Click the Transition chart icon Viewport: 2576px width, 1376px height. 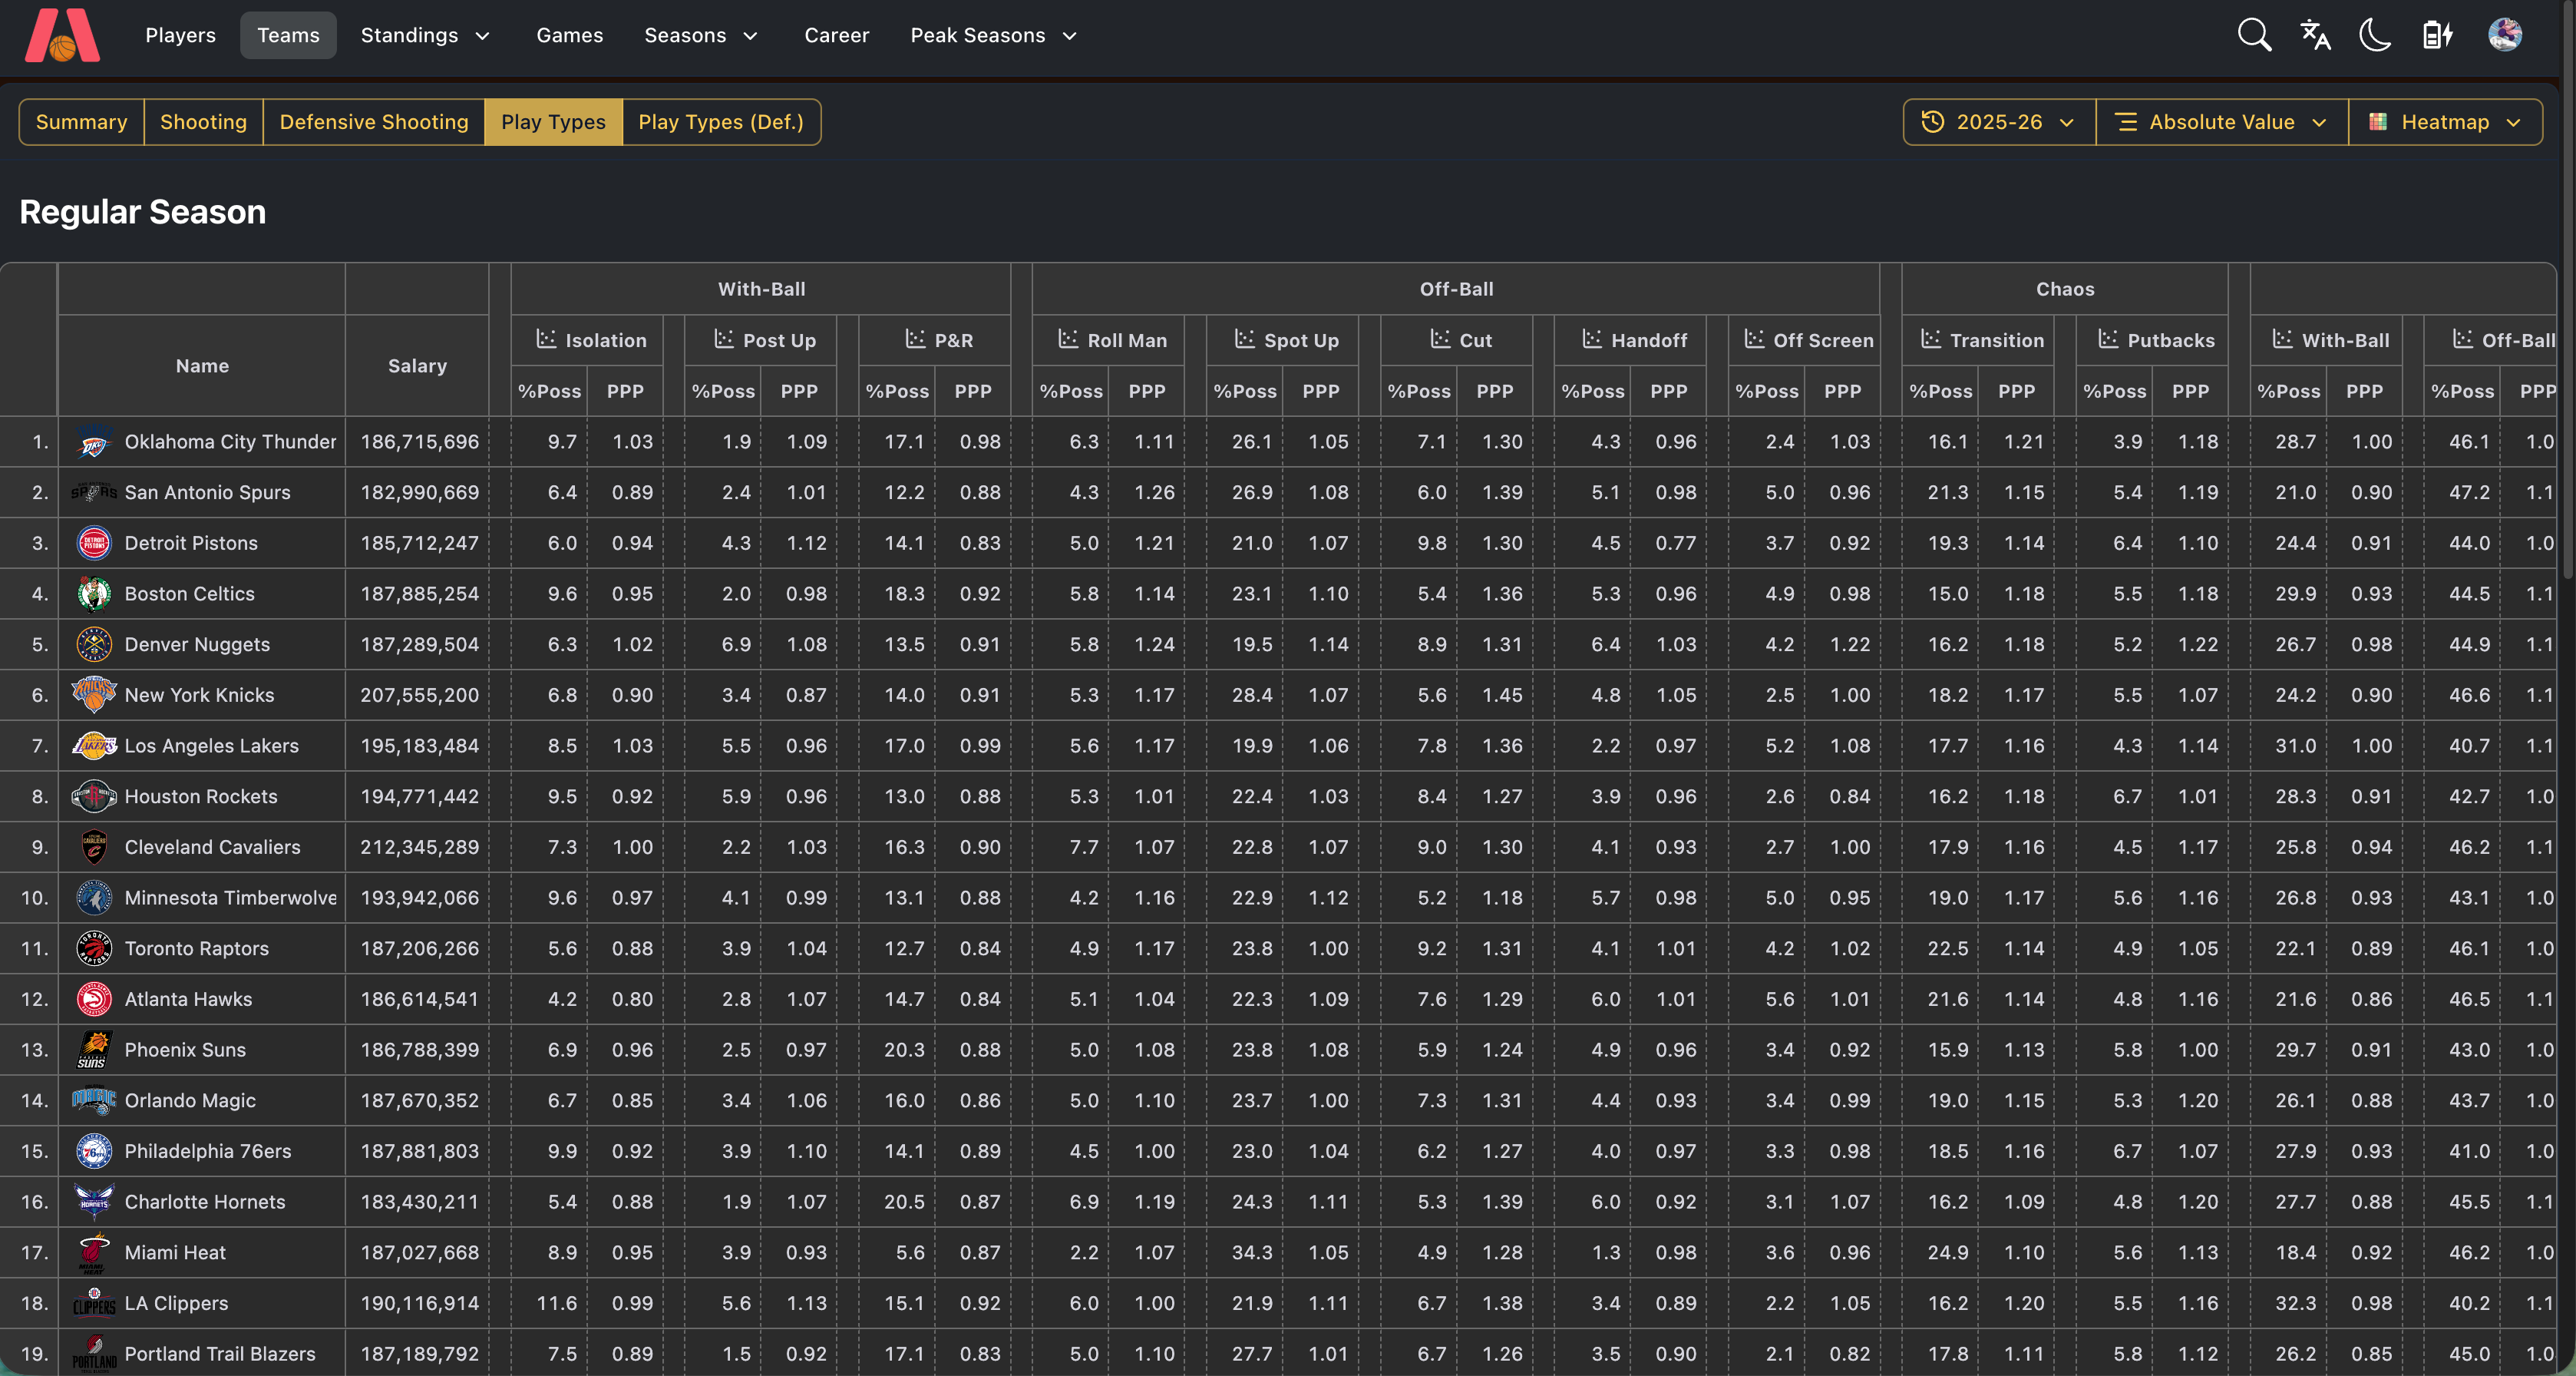coord(1931,339)
